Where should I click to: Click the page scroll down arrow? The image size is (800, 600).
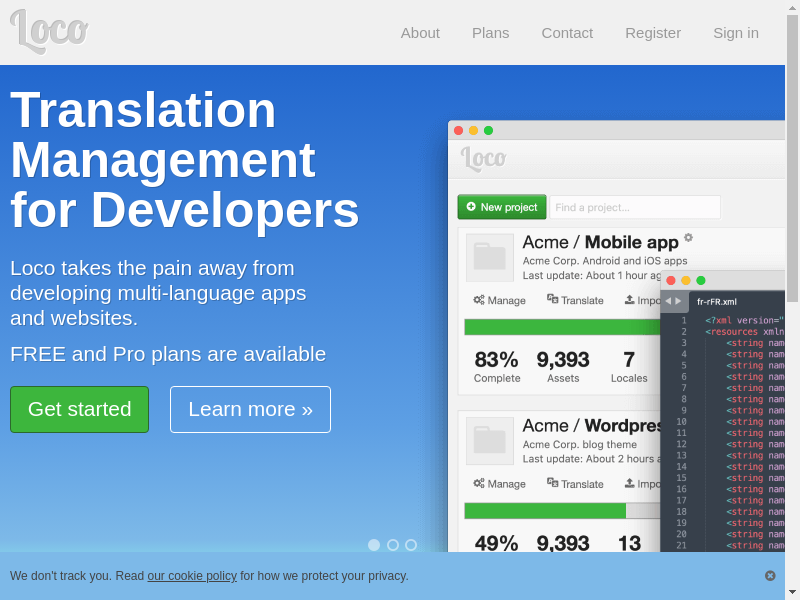click(x=792, y=591)
